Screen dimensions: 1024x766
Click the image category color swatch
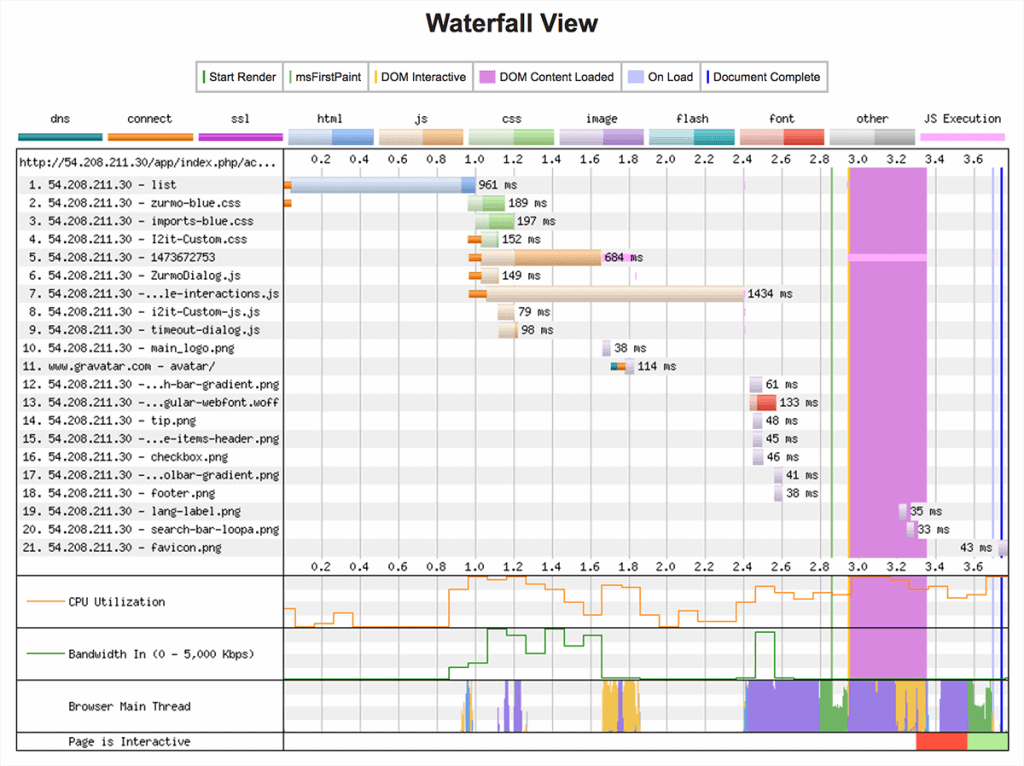click(x=601, y=134)
